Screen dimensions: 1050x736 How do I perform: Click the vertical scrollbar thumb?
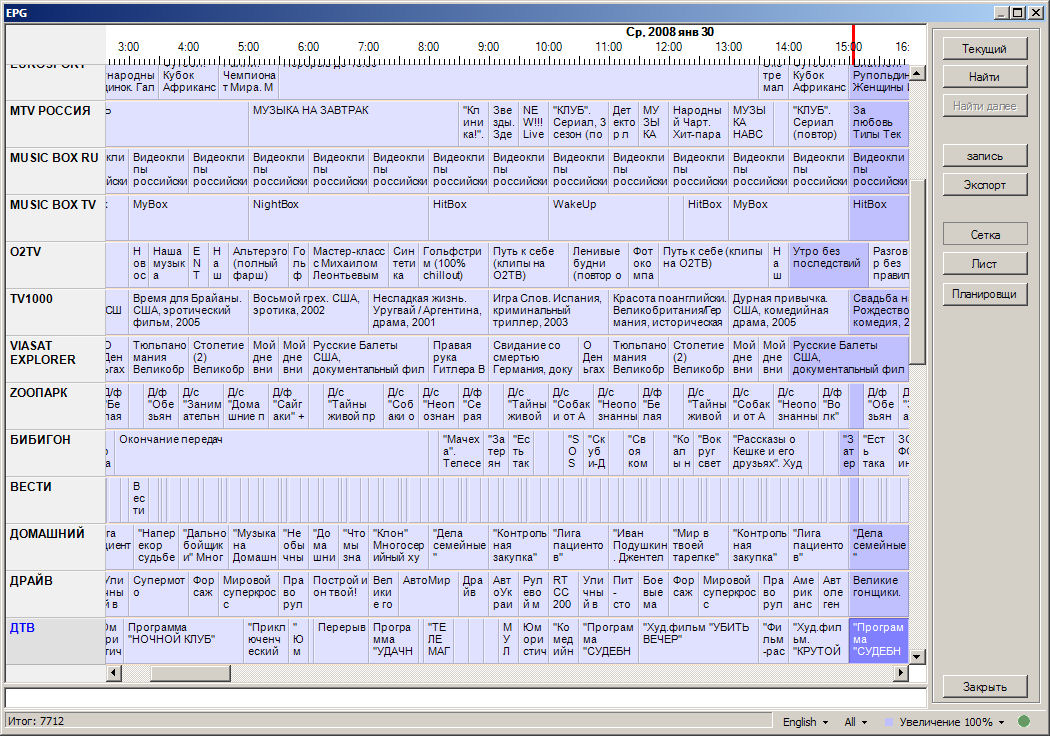point(917,271)
